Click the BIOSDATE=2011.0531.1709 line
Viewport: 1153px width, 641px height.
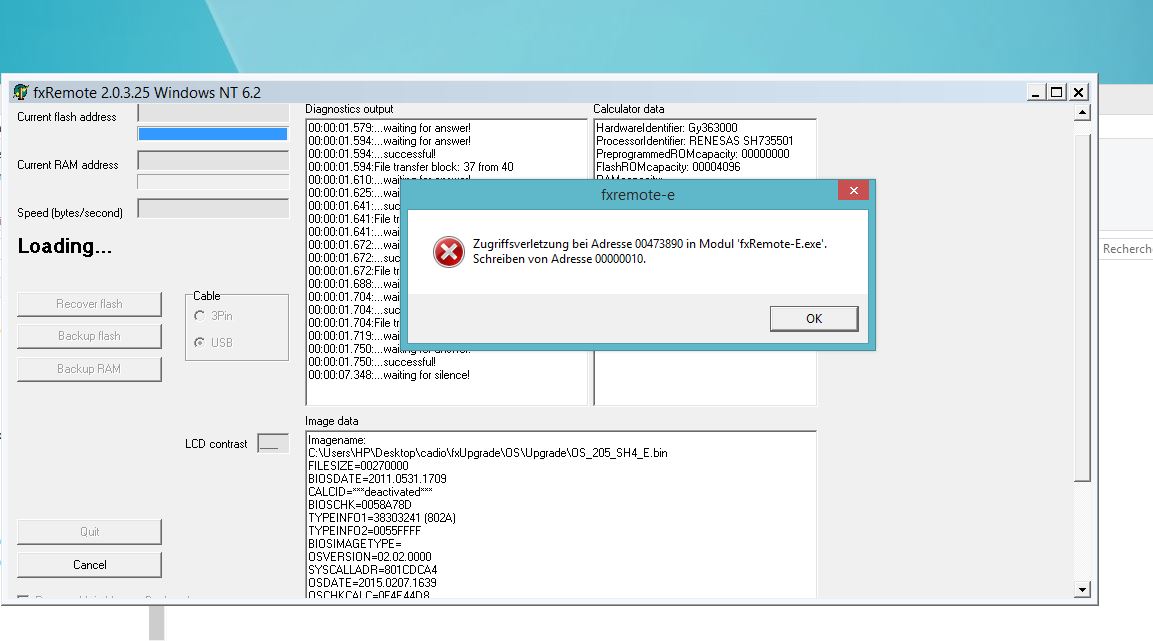(377, 479)
